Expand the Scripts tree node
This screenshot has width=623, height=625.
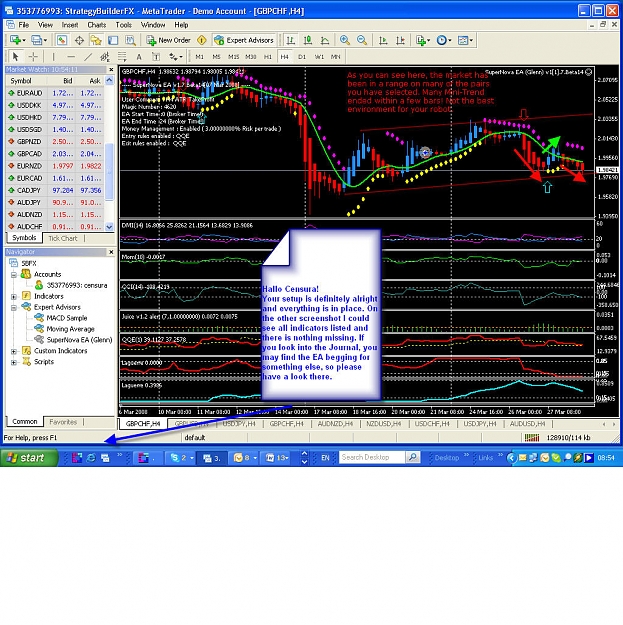click(14, 362)
